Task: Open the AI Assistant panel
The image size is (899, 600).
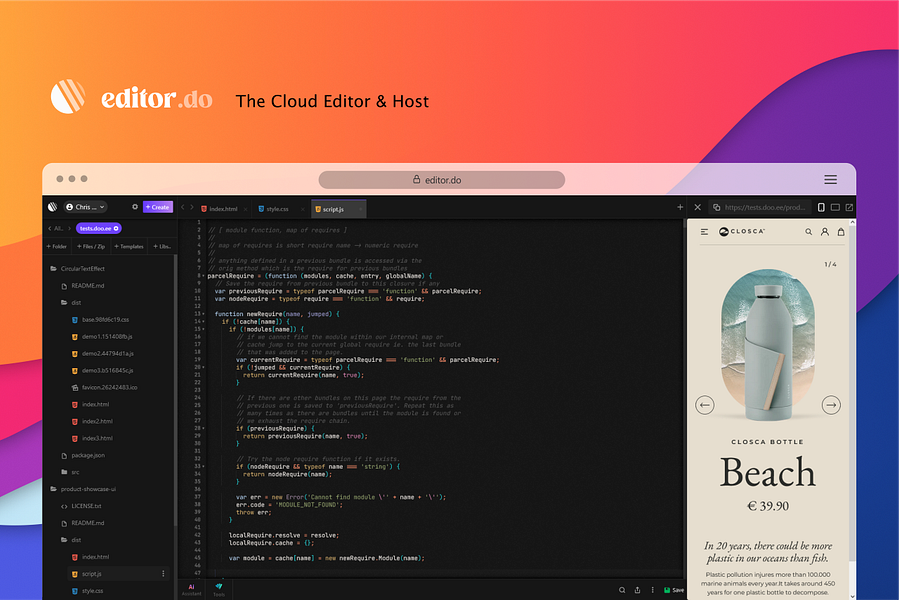Action: [190, 591]
